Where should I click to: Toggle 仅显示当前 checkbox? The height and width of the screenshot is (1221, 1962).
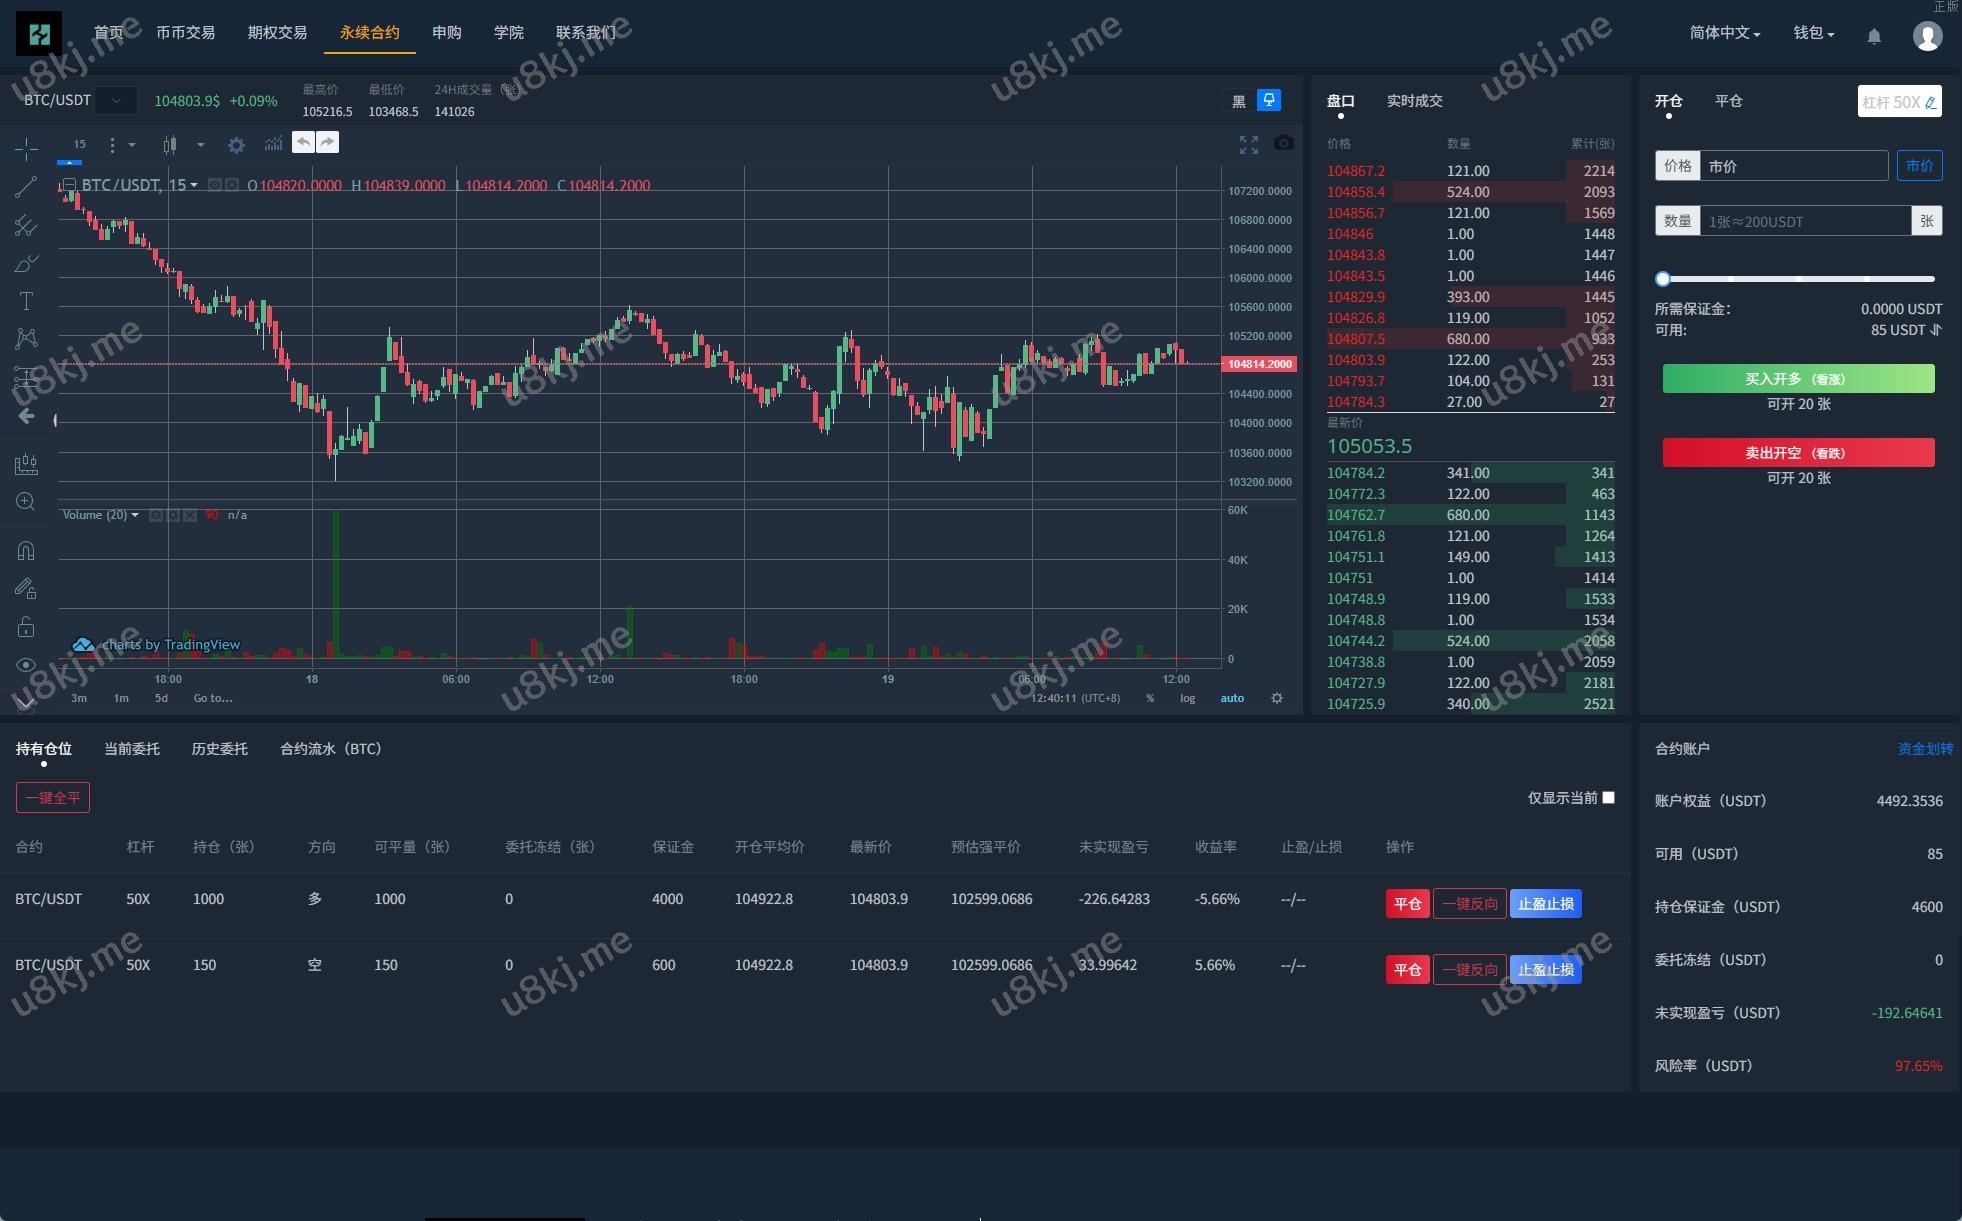[1608, 797]
